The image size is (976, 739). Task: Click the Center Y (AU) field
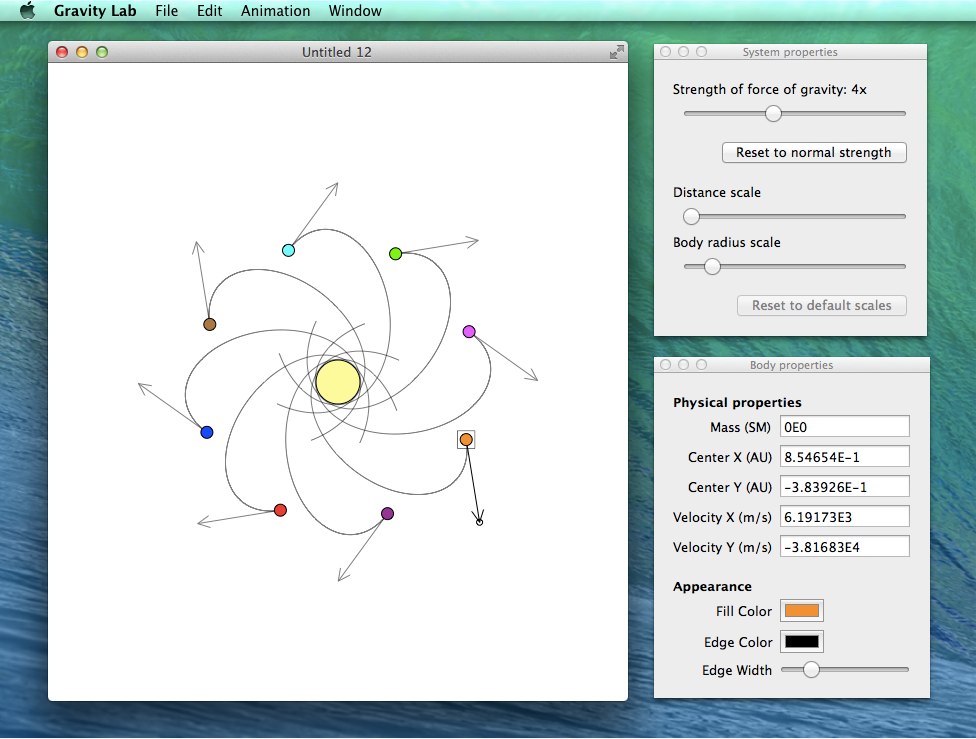pos(845,486)
